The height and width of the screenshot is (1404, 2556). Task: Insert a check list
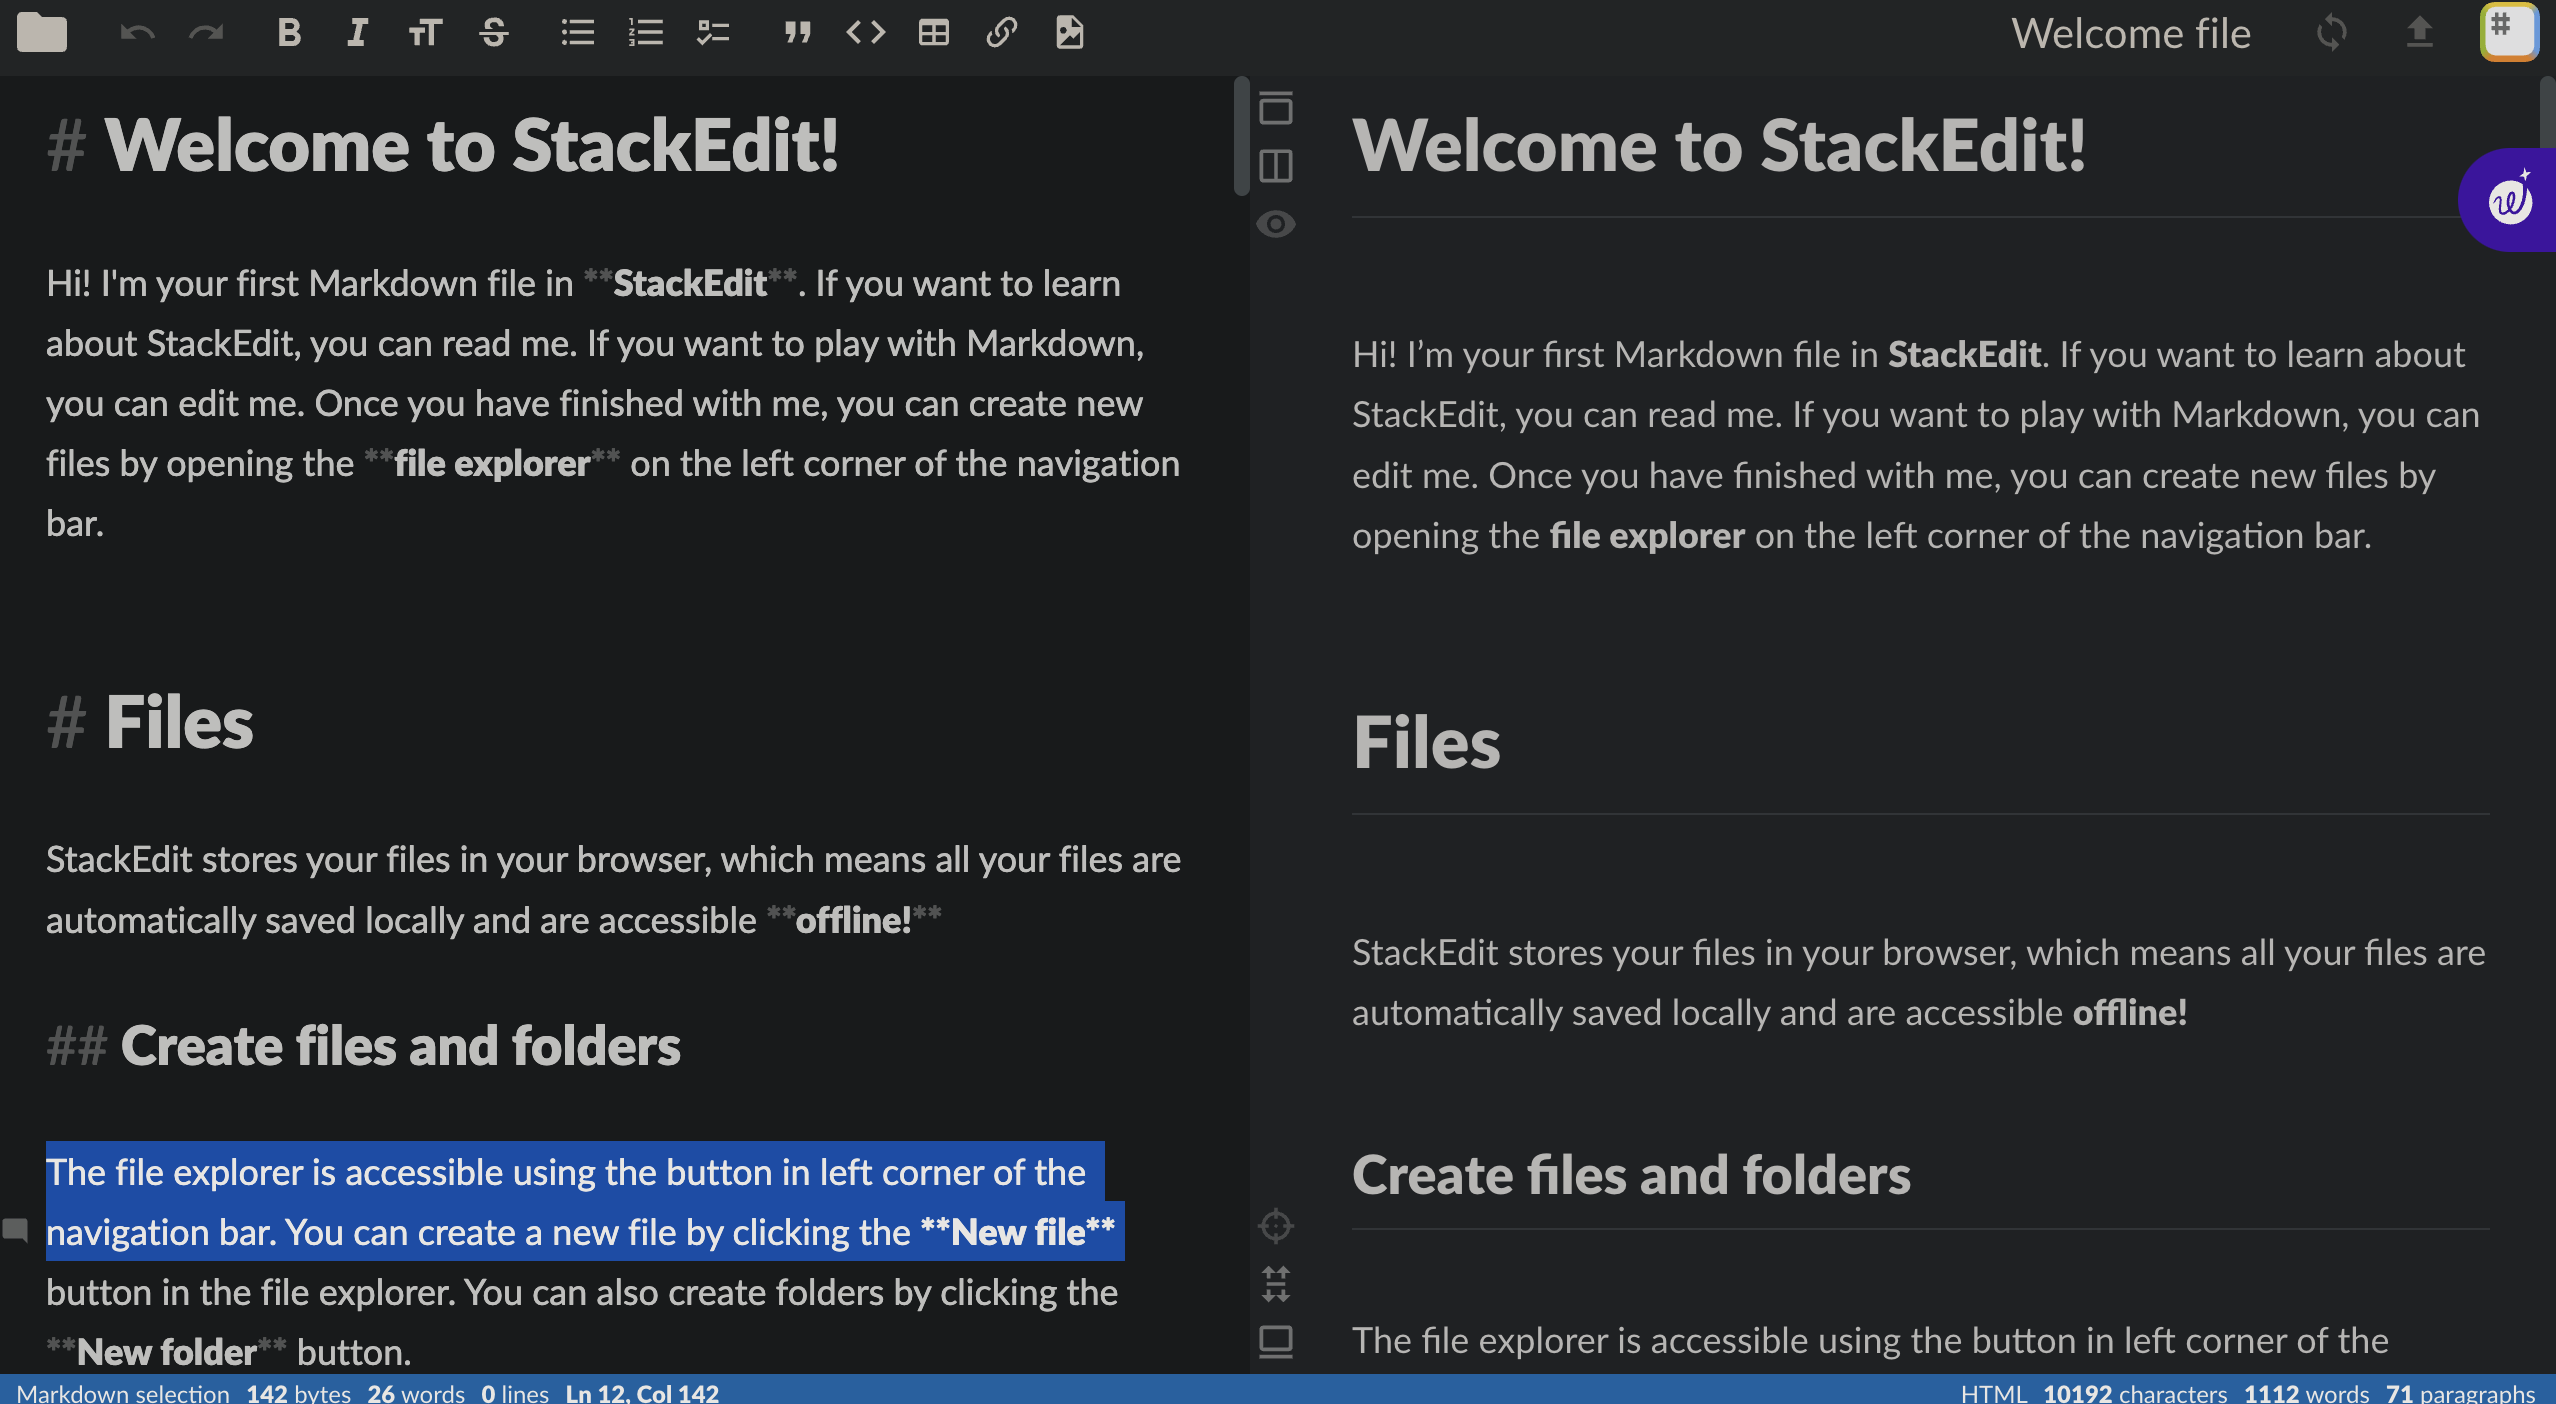click(x=713, y=33)
